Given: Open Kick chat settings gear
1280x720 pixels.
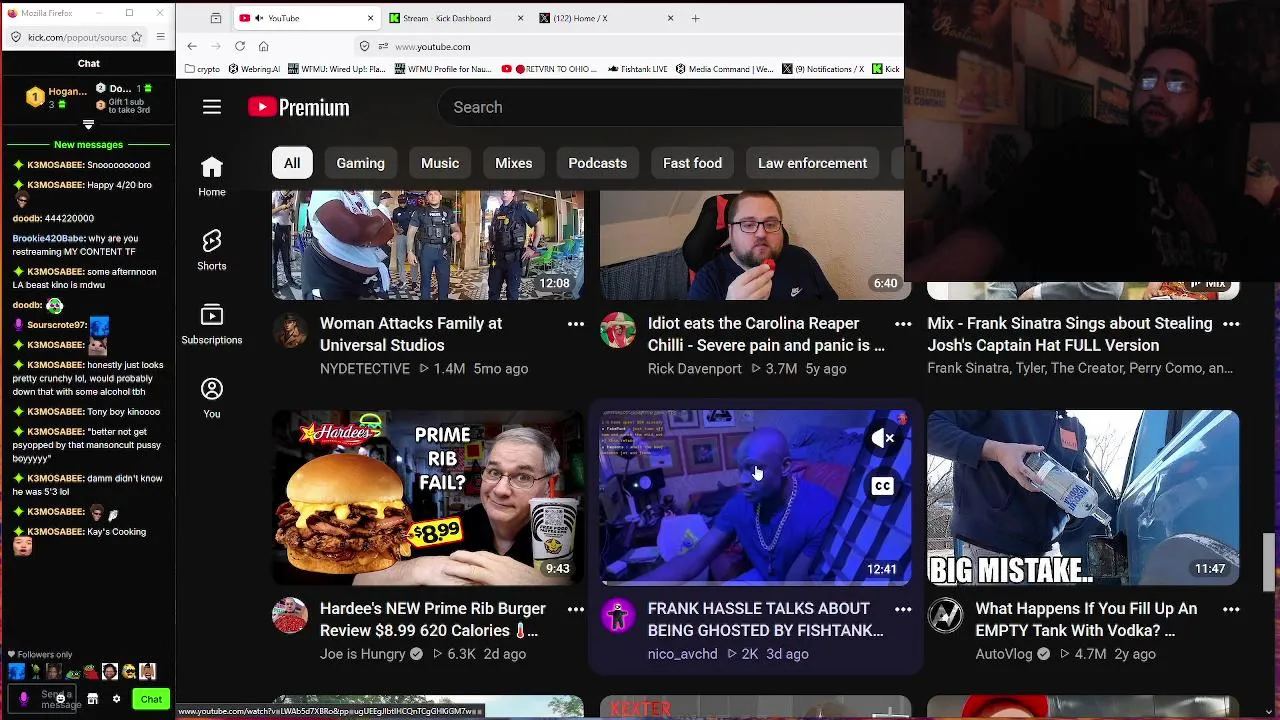Looking at the screenshot, I should (x=116, y=699).
